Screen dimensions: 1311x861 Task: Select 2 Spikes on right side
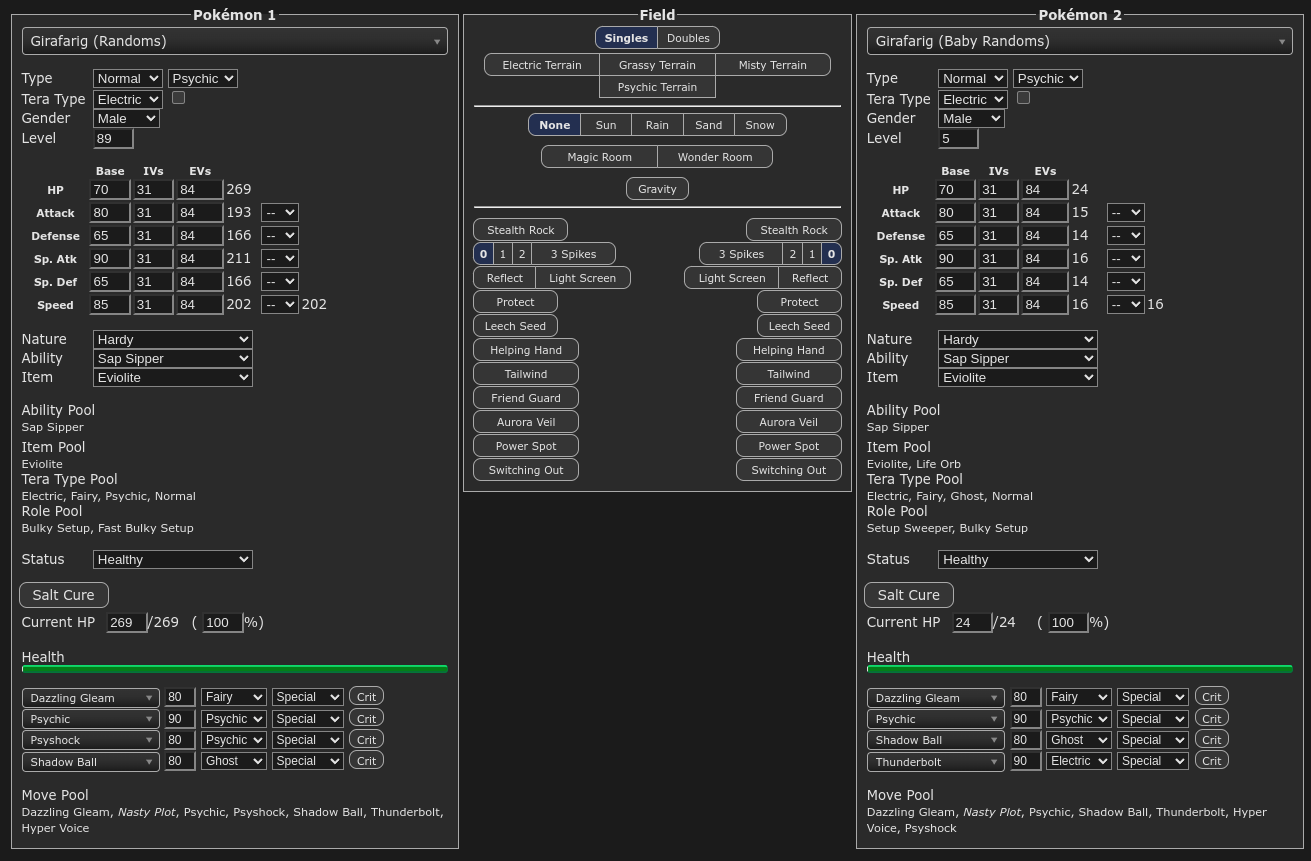[792, 254]
